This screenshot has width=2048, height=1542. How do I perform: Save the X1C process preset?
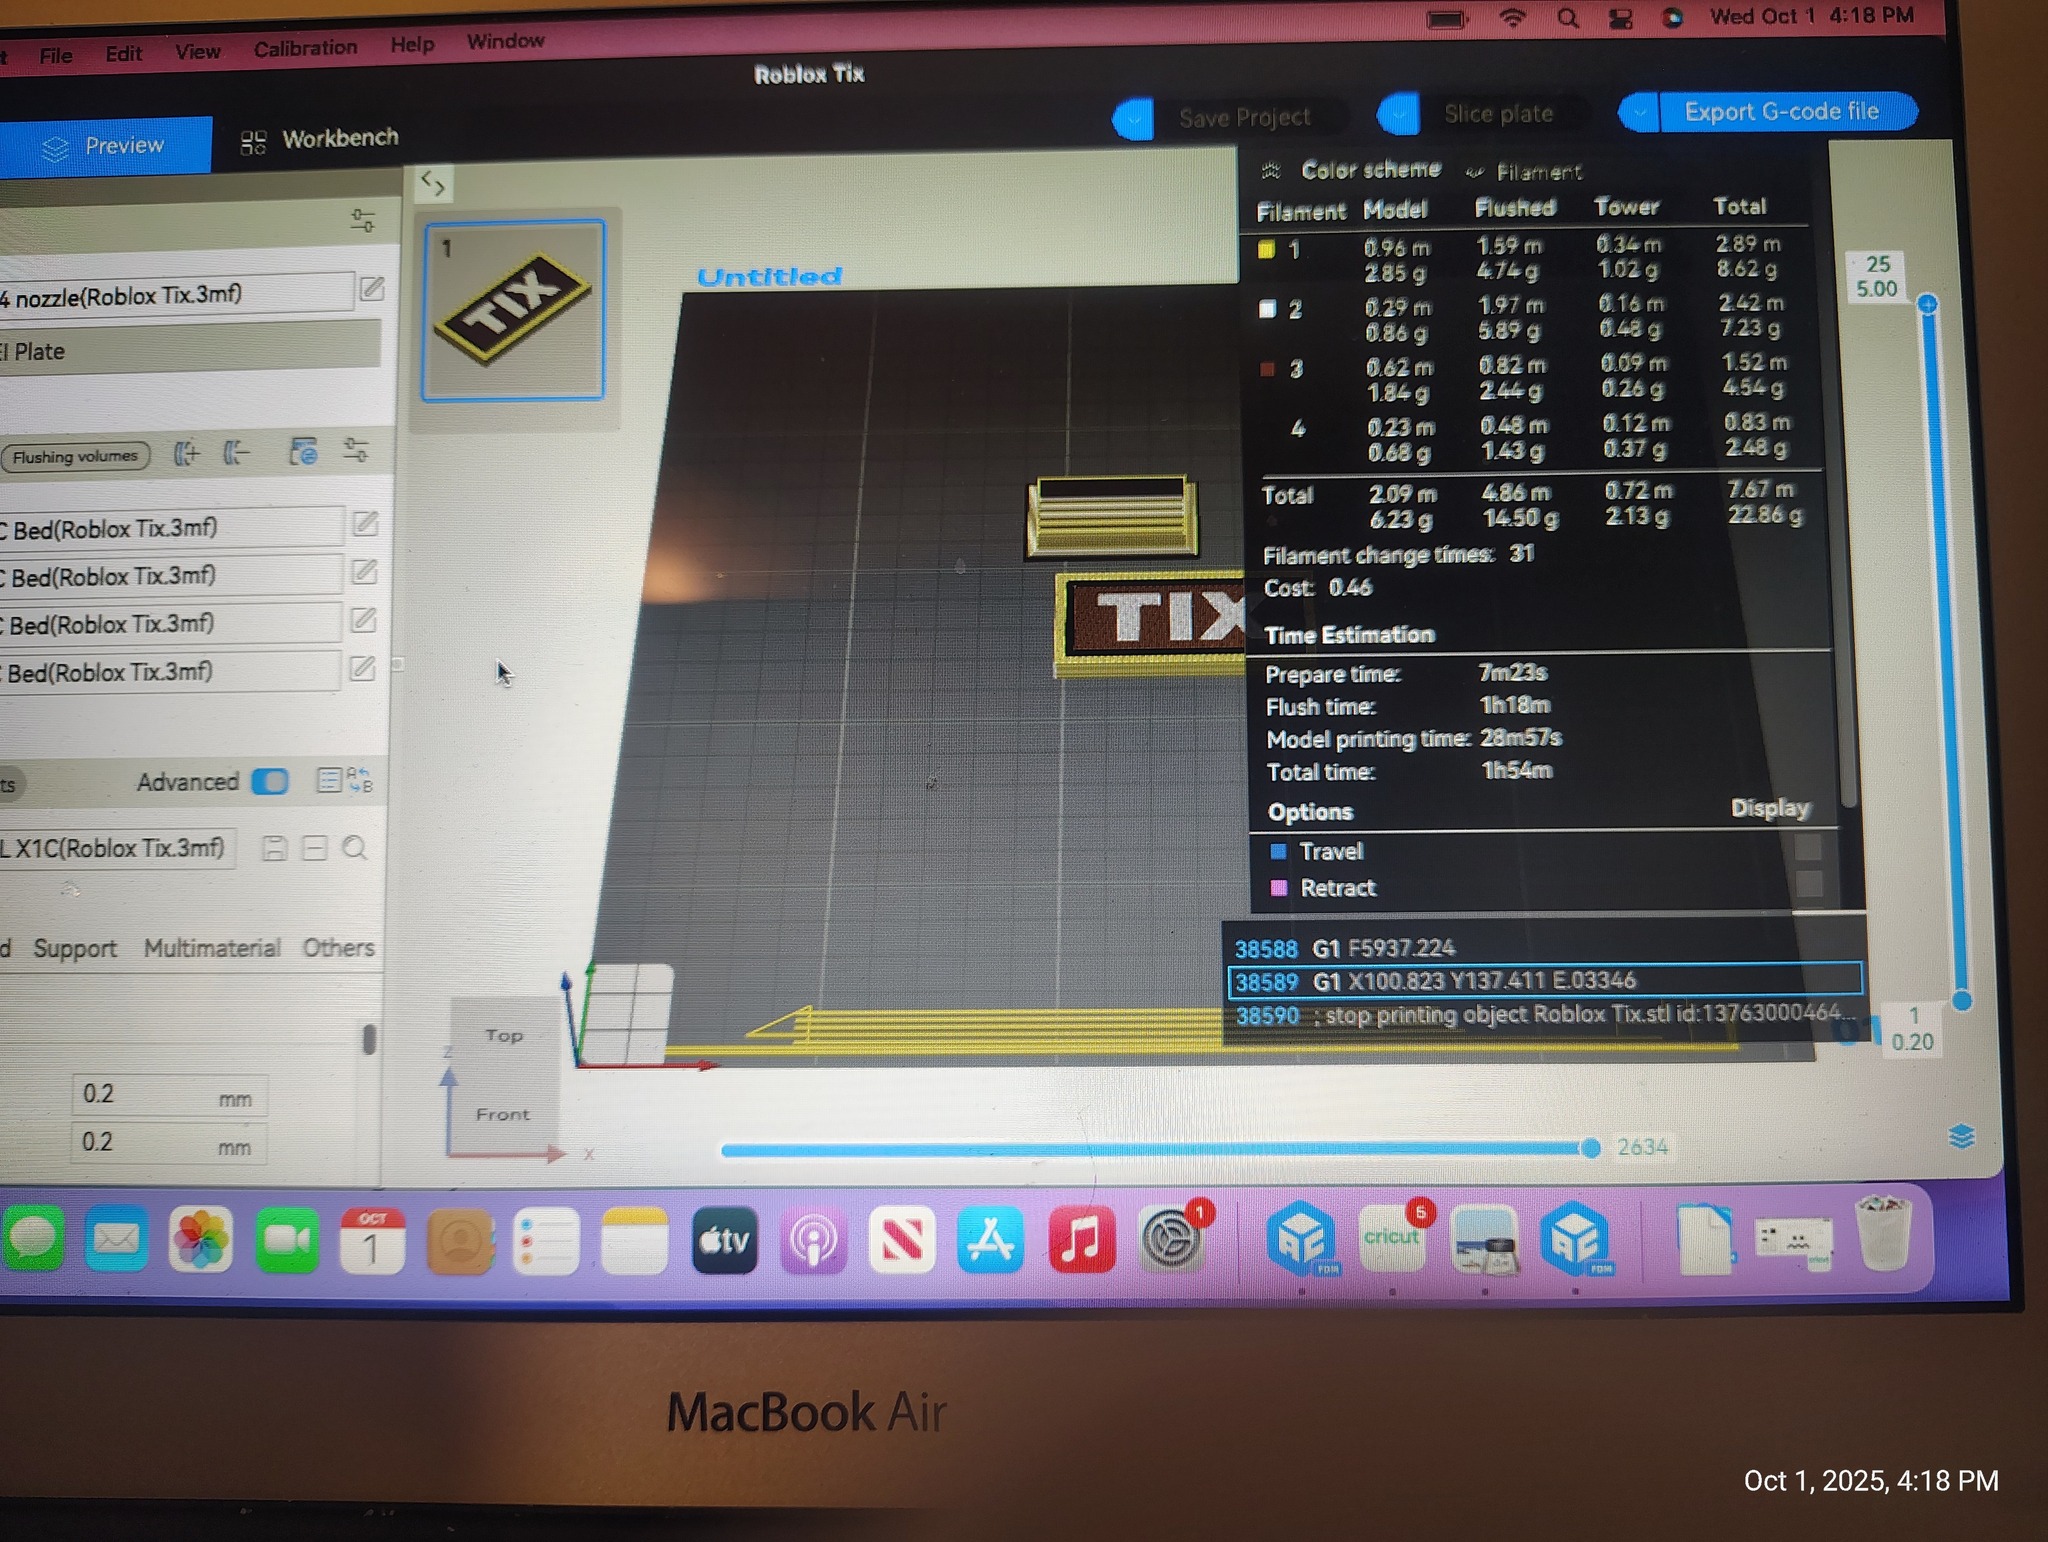pyautogui.click(x=274, y=849)
